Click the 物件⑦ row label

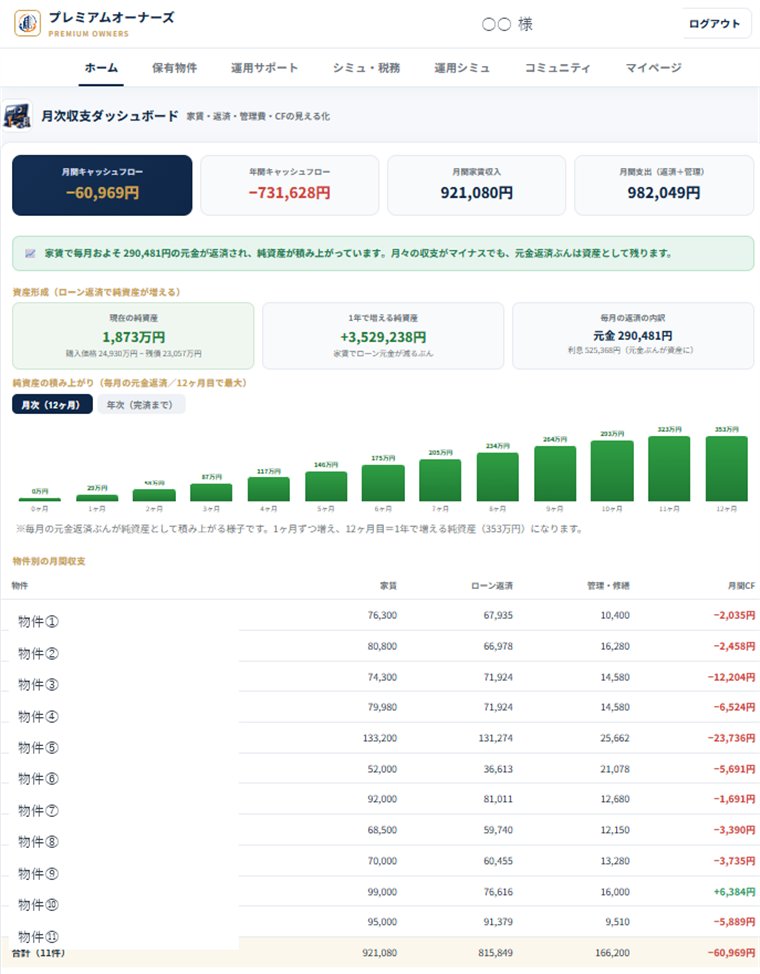(x=38, y=811)
